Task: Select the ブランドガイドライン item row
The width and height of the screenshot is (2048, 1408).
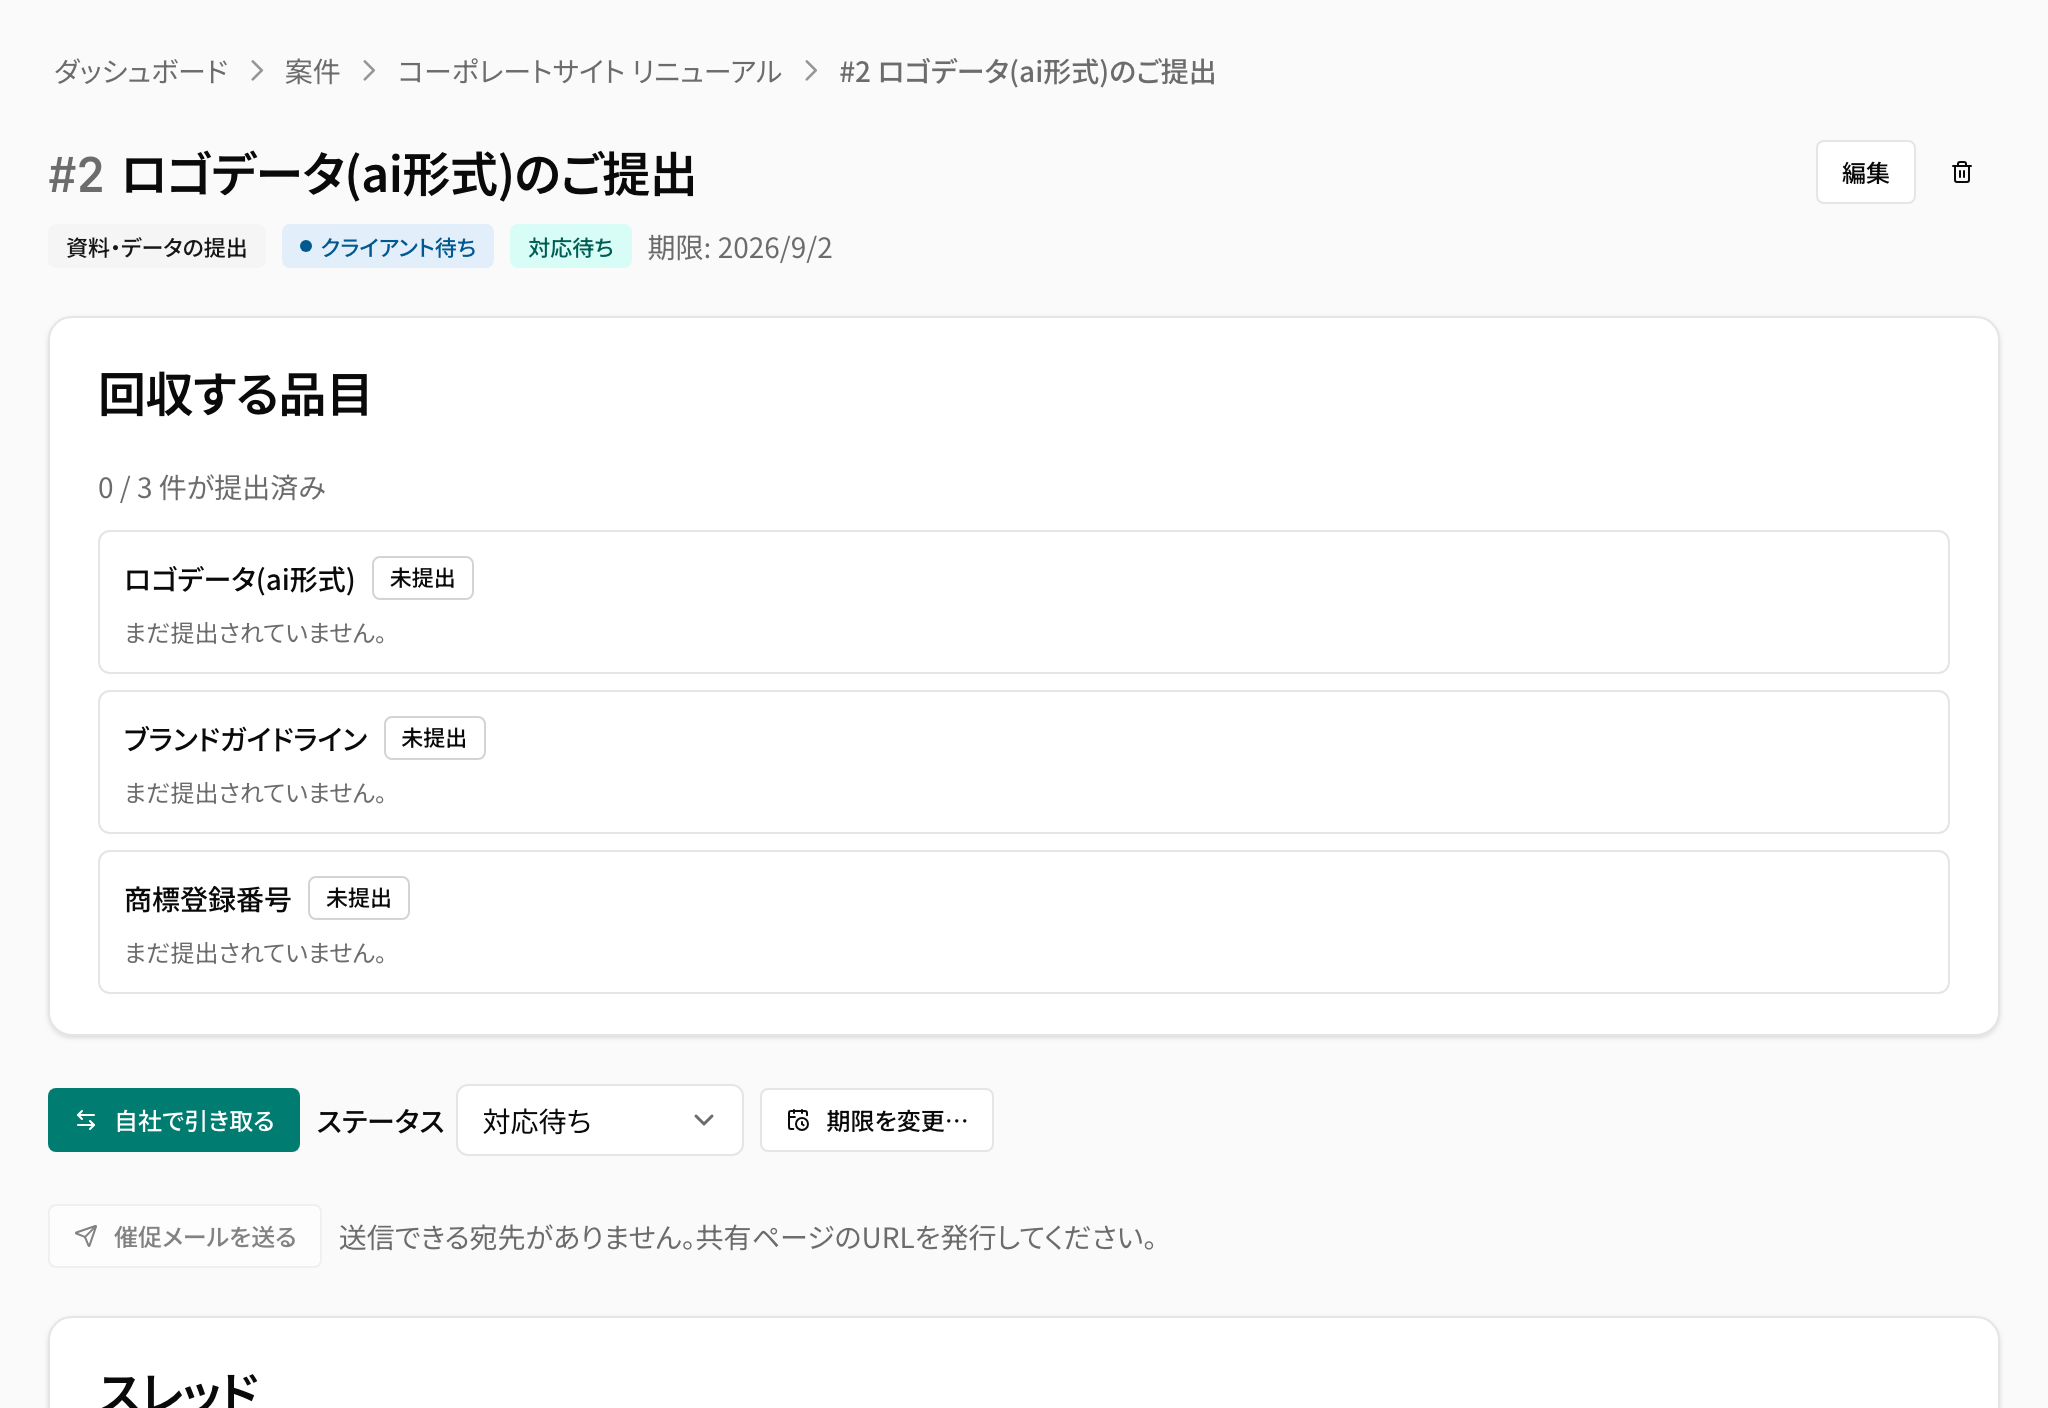Action: (x=1024, y=762)
